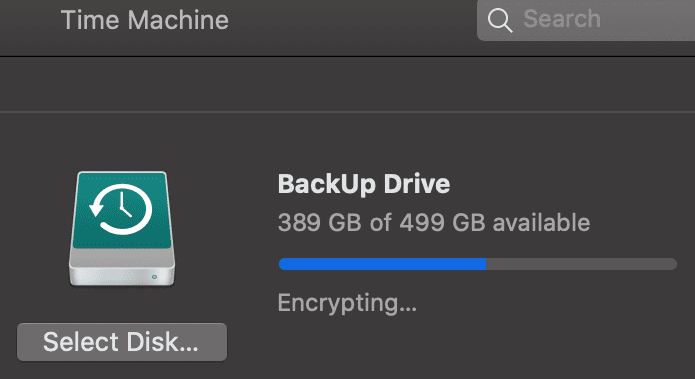Click the left rounded end of the progress bar

(x=283, y=264)
